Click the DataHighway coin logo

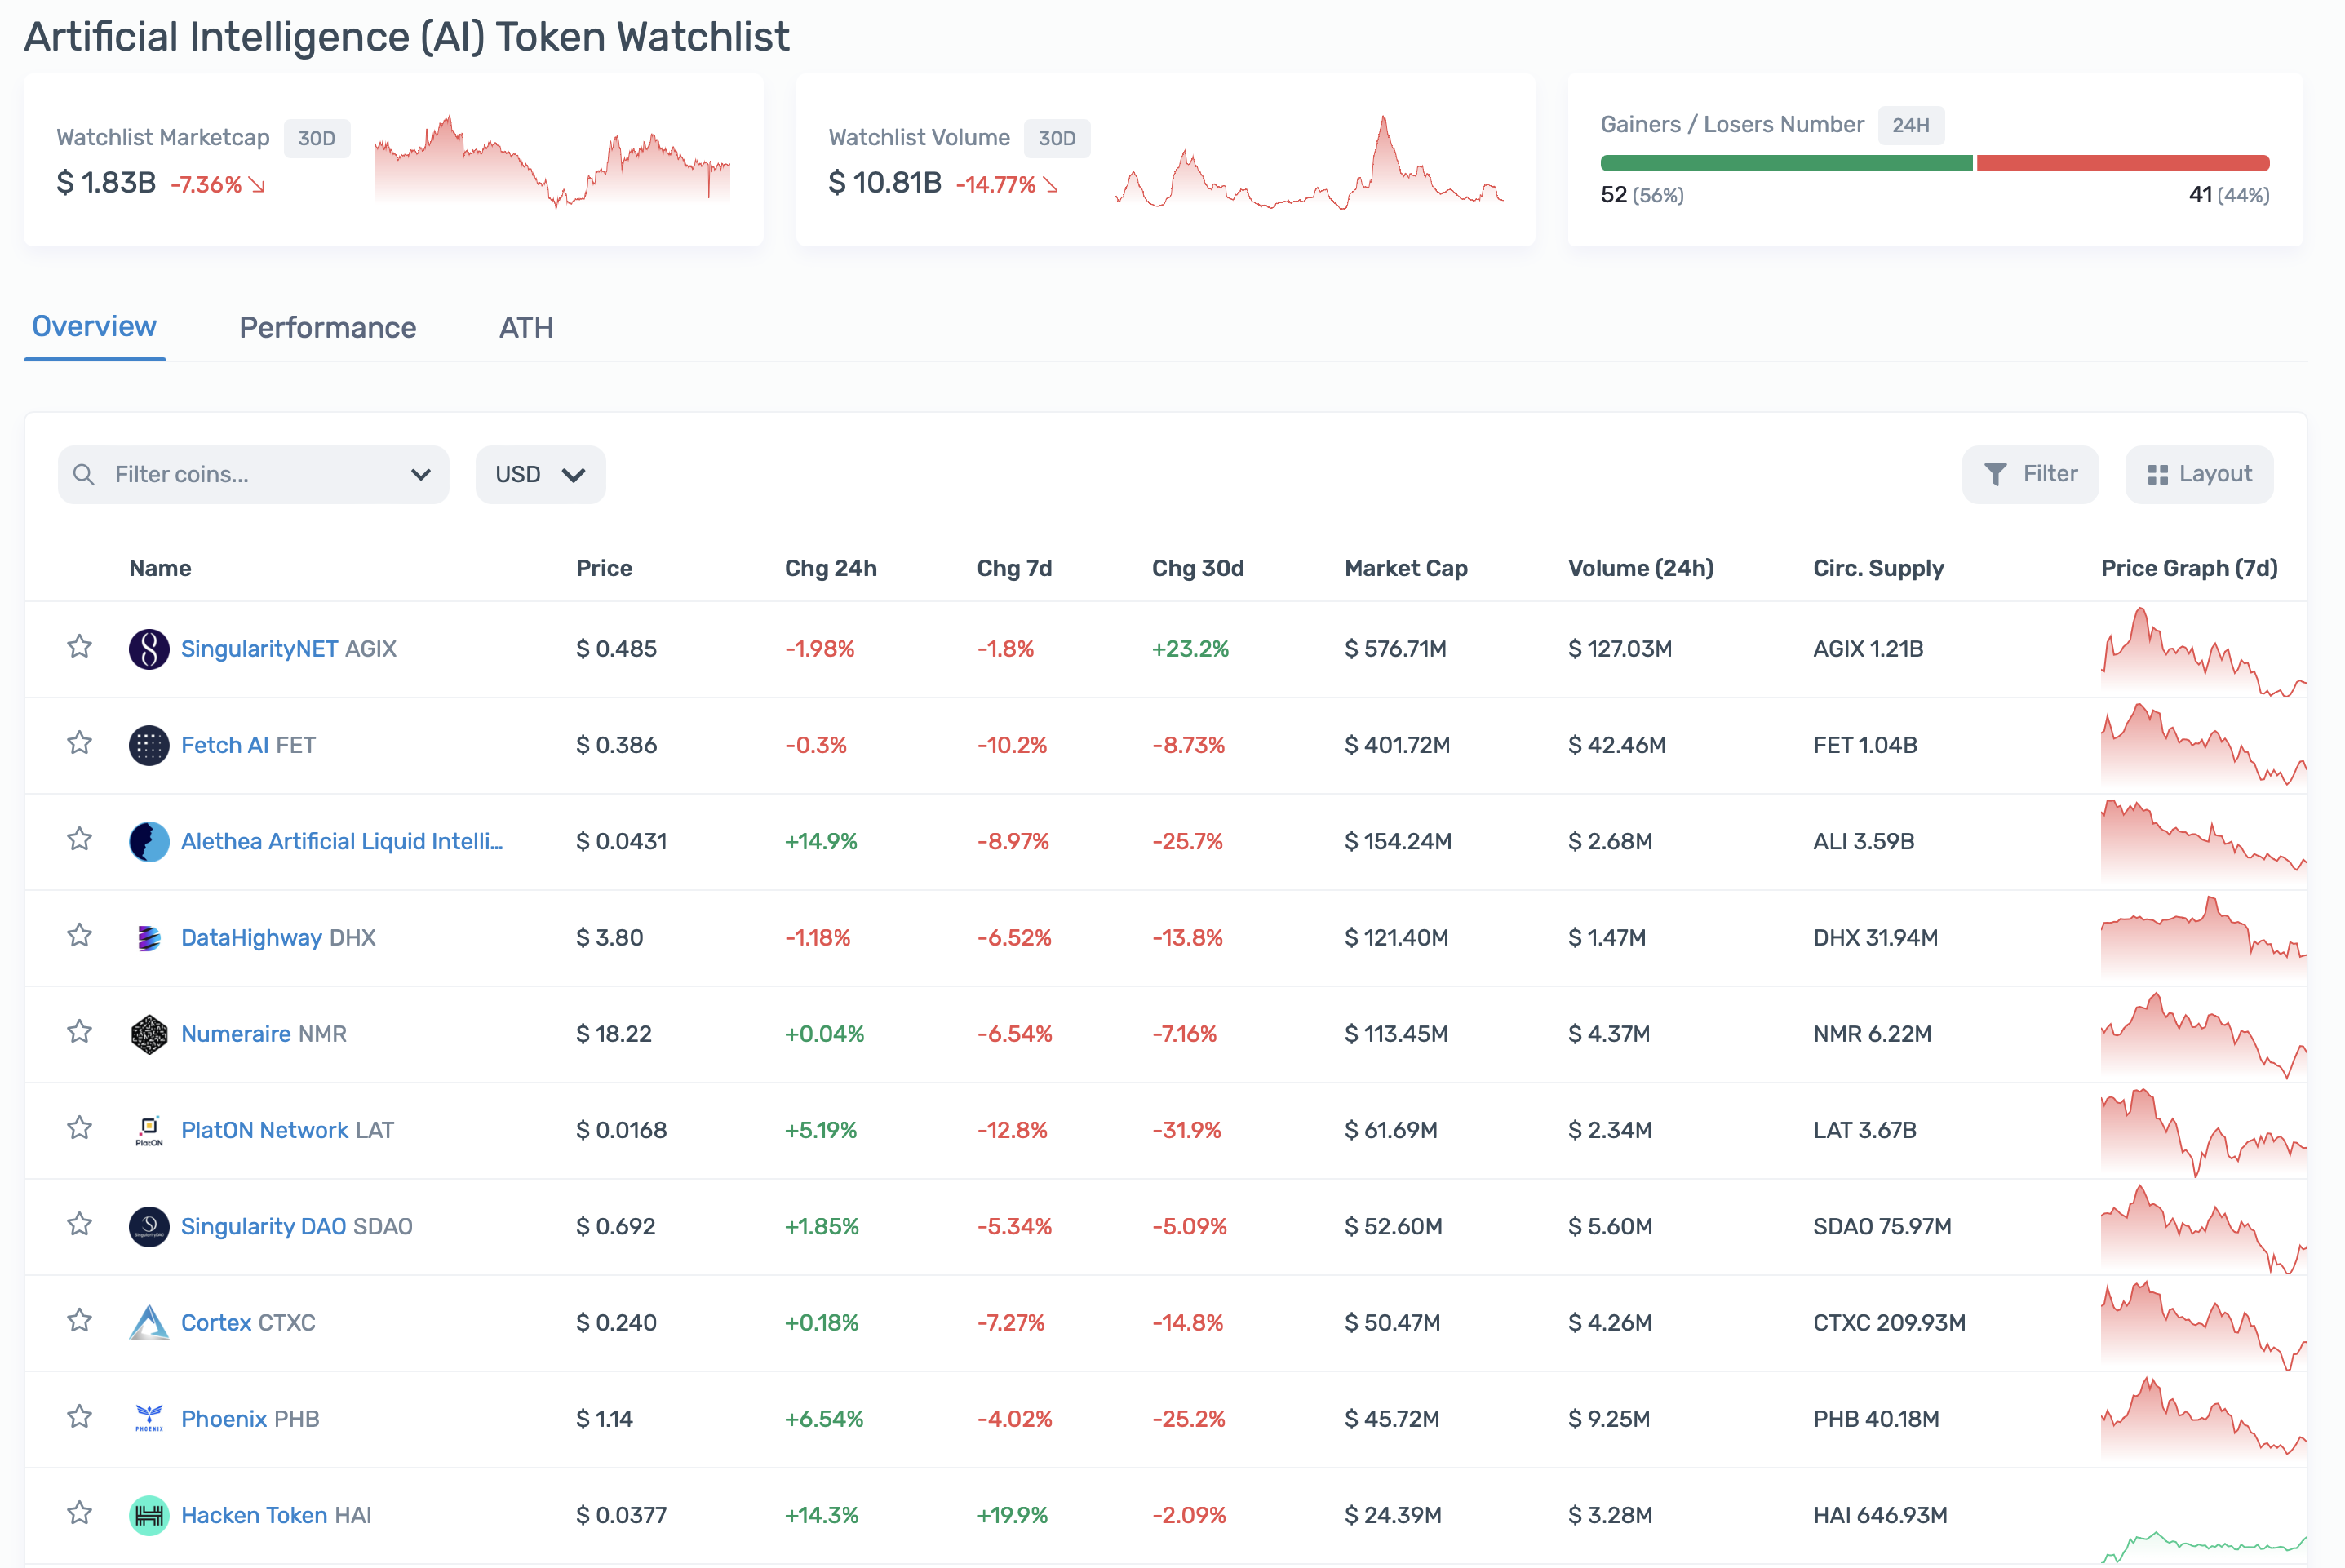click(x=149, y=938)
